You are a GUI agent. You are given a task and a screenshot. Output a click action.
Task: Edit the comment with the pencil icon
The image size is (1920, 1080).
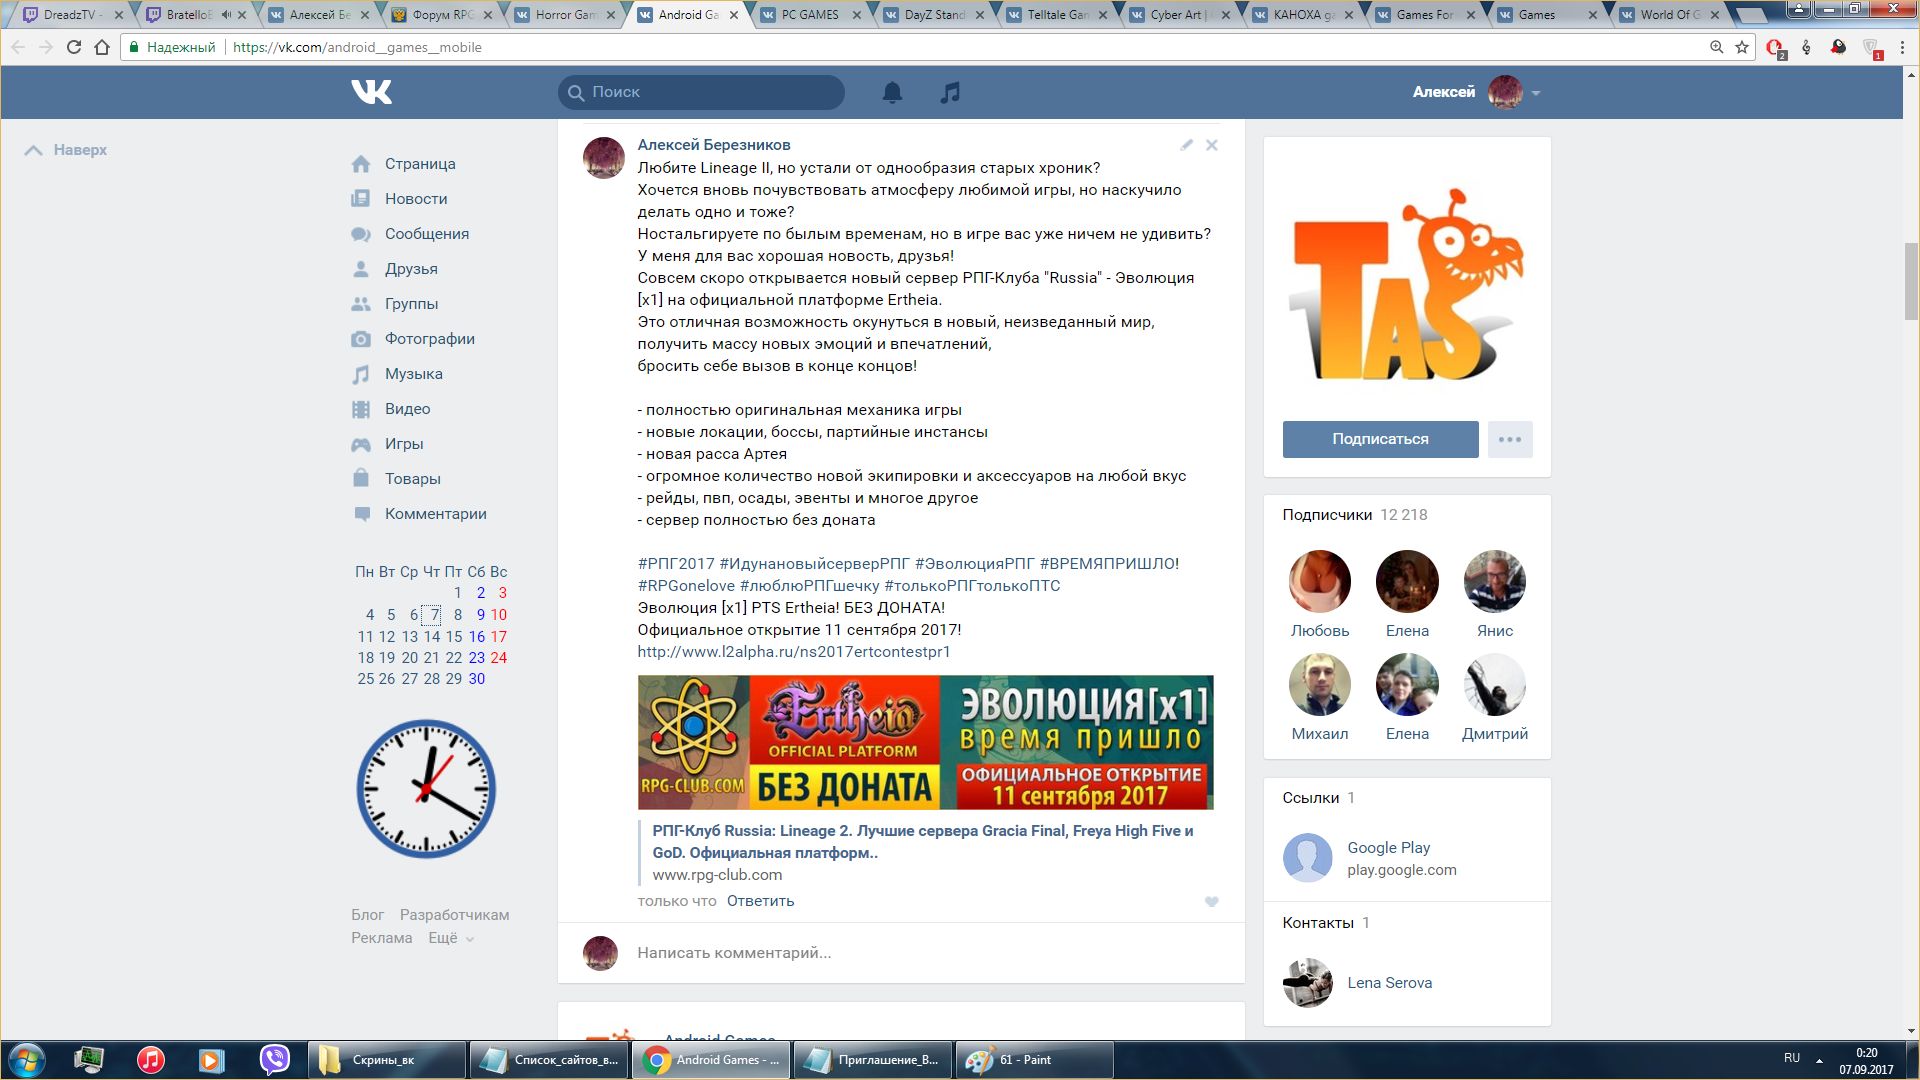[1186, 145]
